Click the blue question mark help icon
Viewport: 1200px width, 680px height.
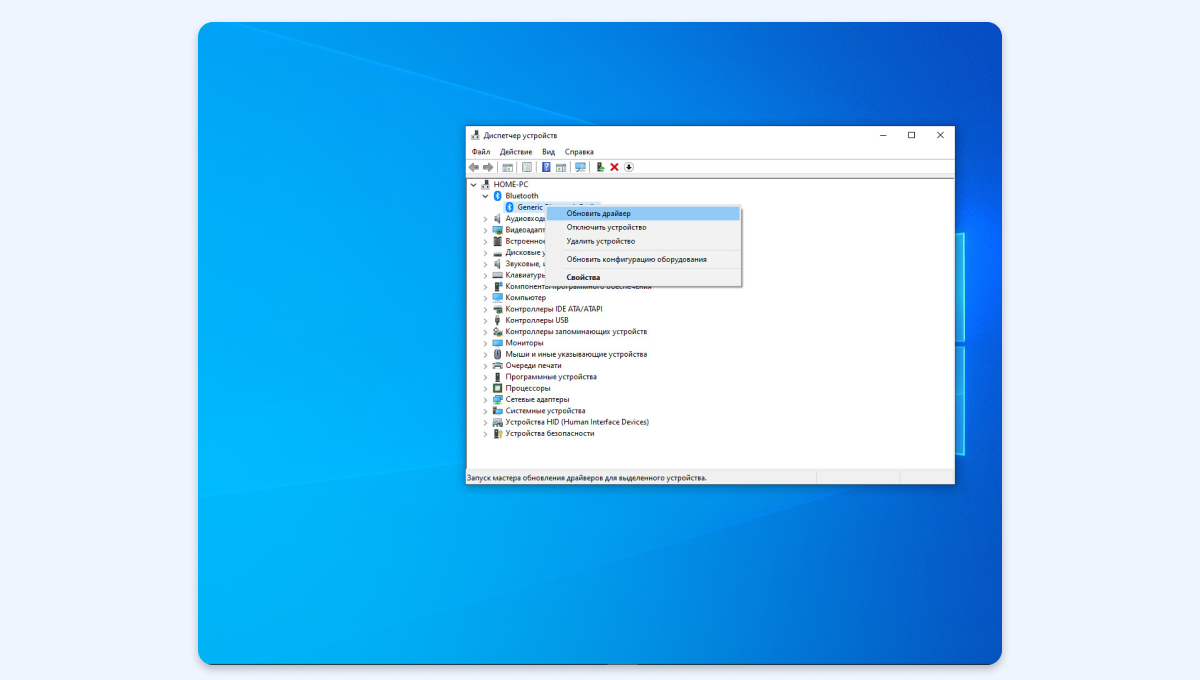546,167
